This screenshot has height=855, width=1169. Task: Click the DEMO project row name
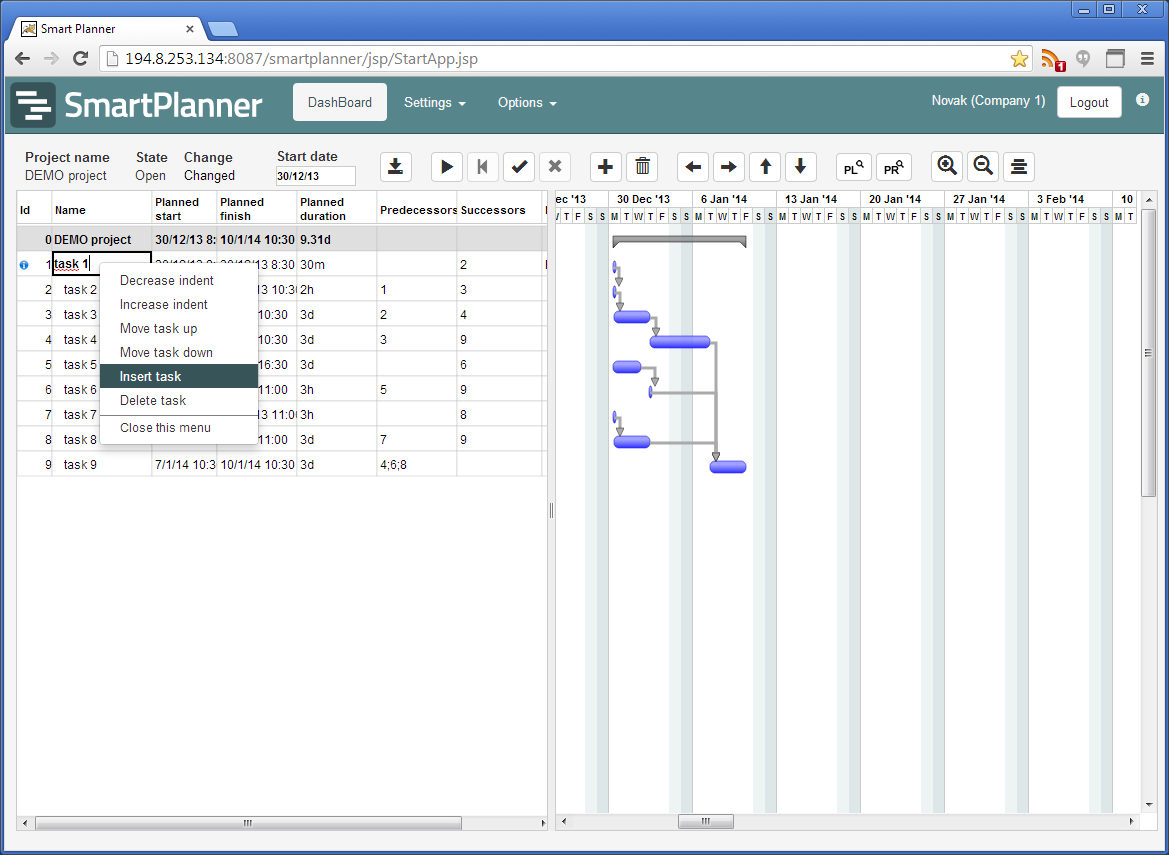(92, 239)
